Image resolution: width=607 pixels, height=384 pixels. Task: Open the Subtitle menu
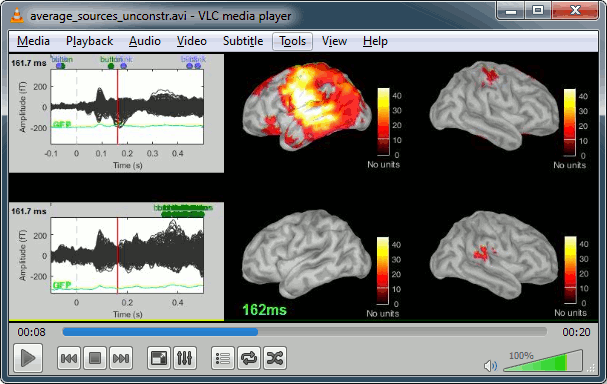tap(243, 41)
